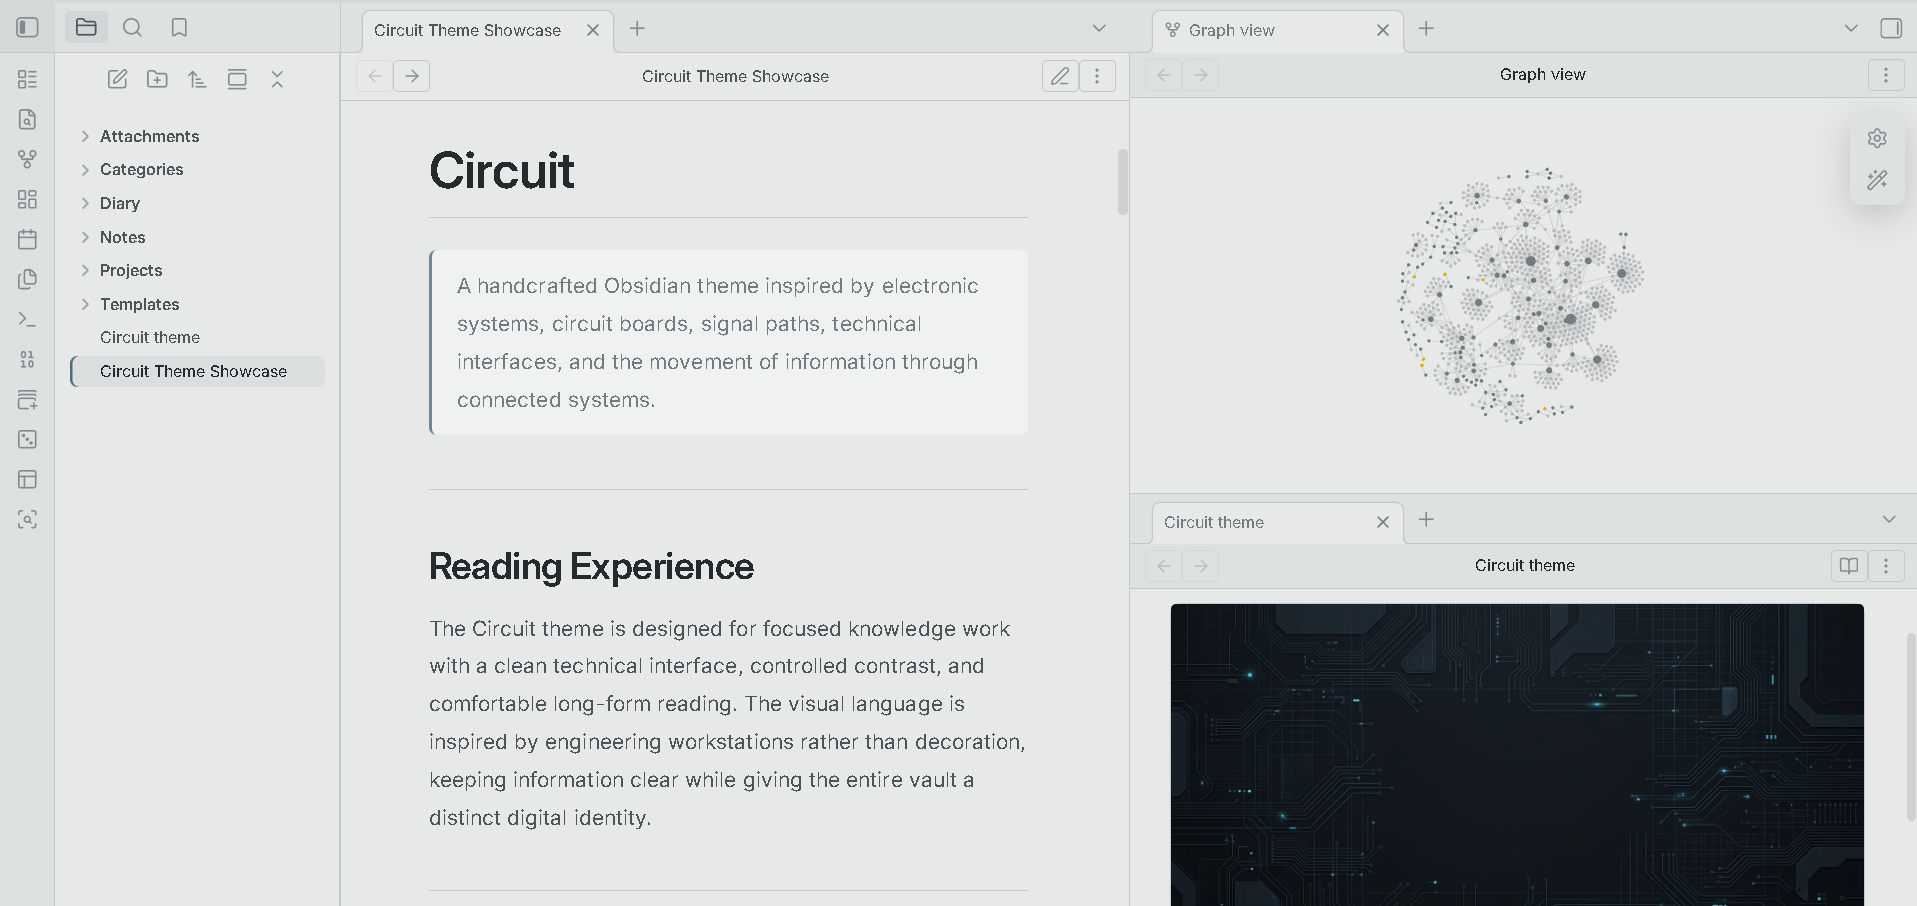Go back in the Circuit theme pane

(x=1164, y=566)
